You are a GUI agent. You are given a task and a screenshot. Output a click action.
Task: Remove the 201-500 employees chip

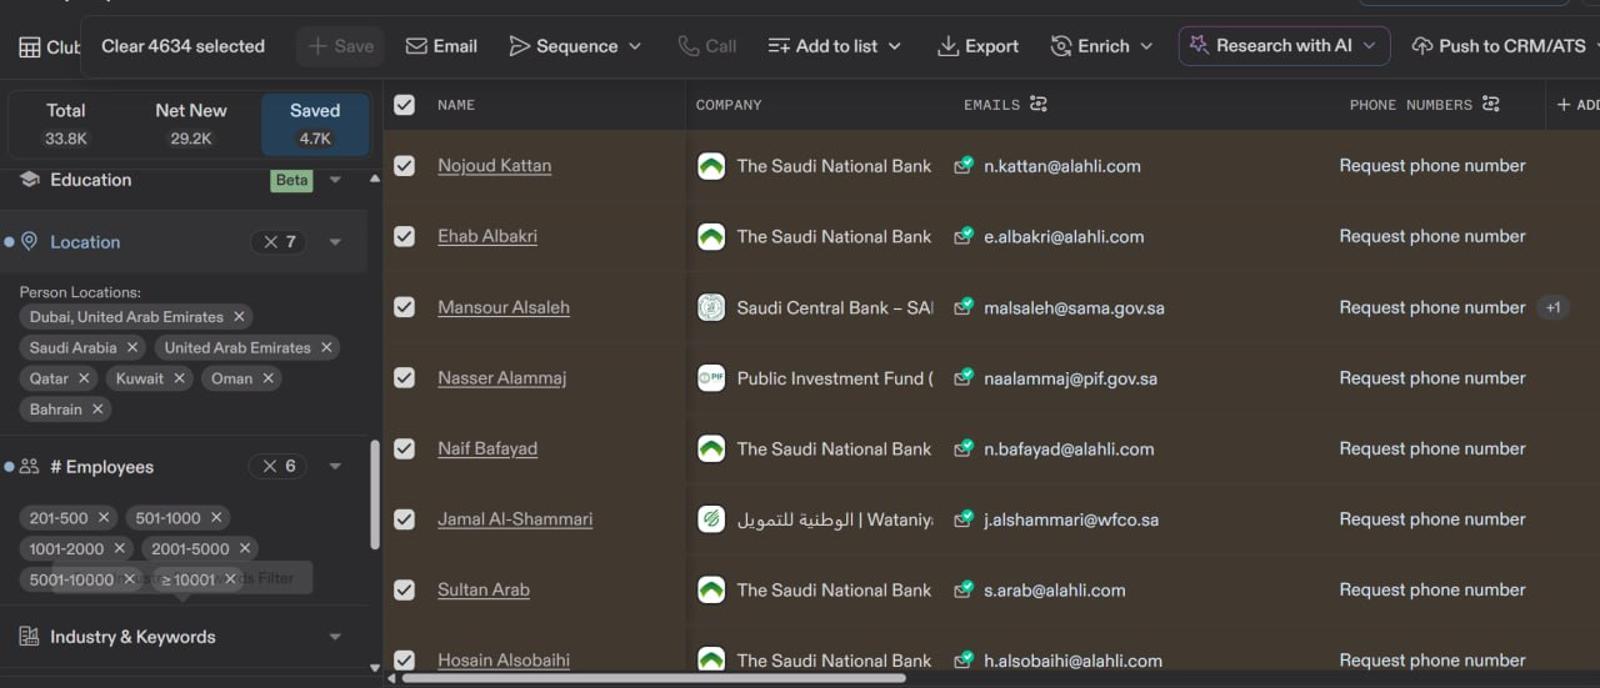(103, 517)
